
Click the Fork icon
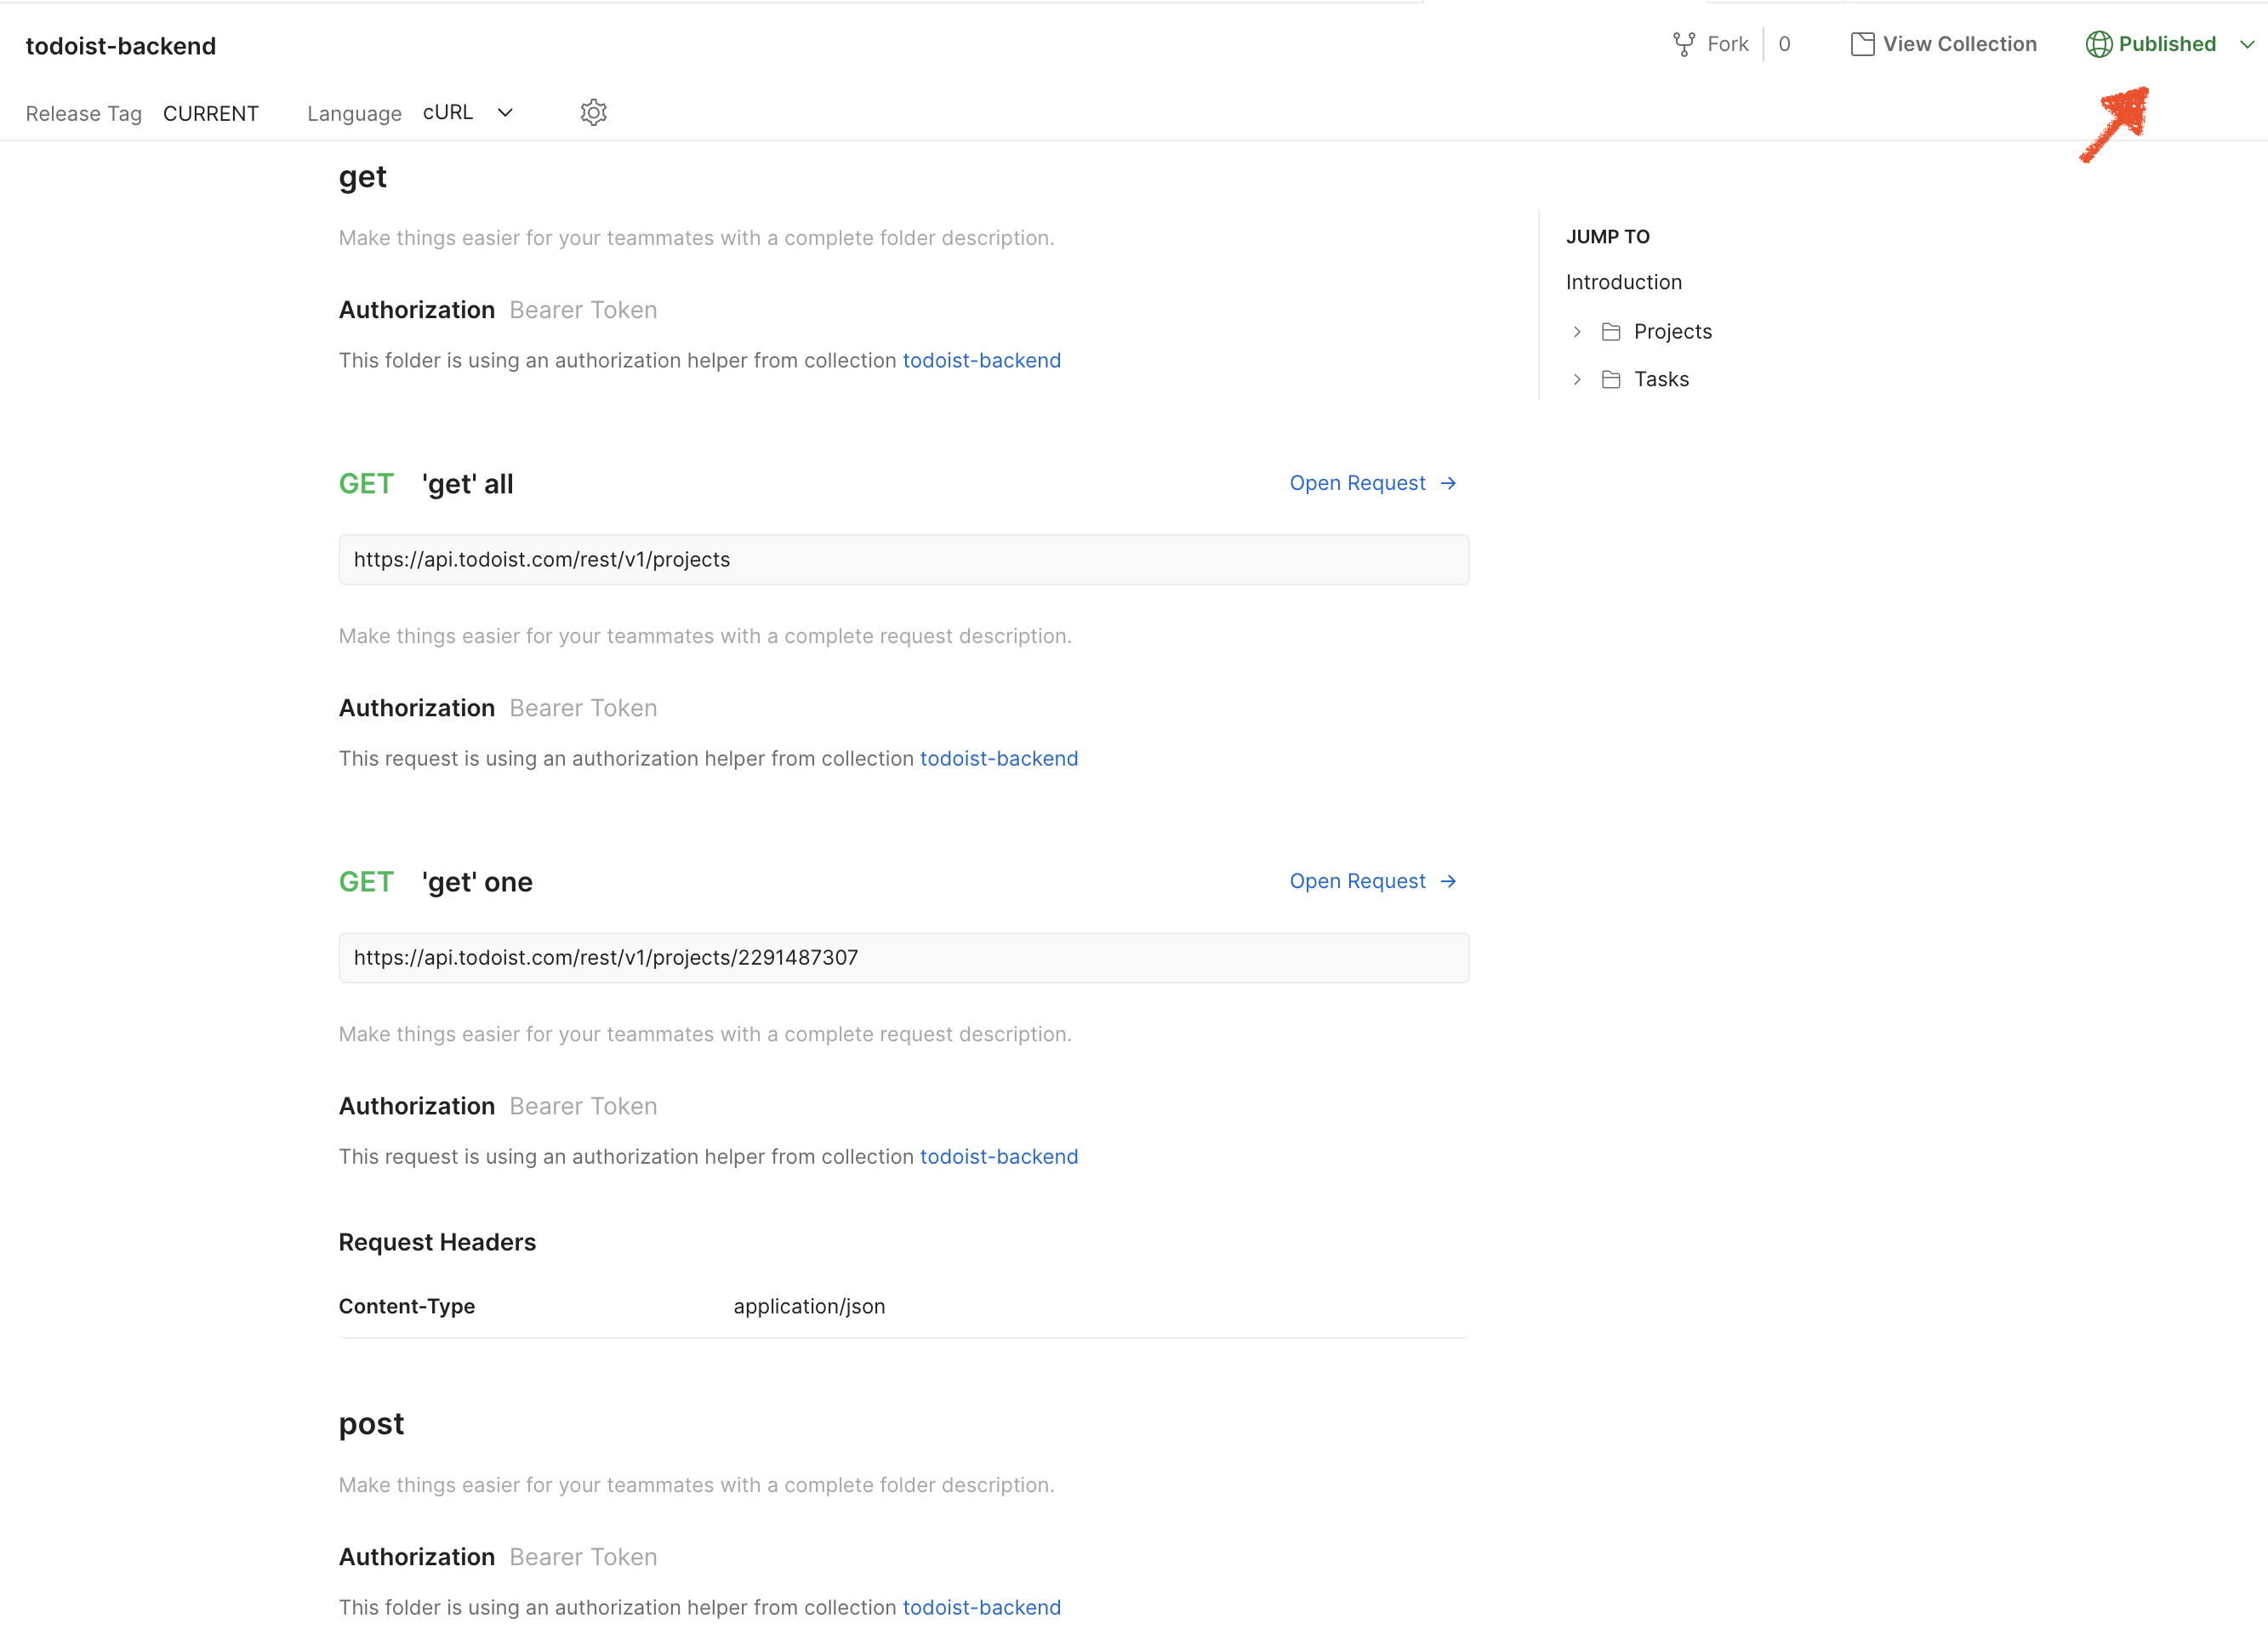1684,44
